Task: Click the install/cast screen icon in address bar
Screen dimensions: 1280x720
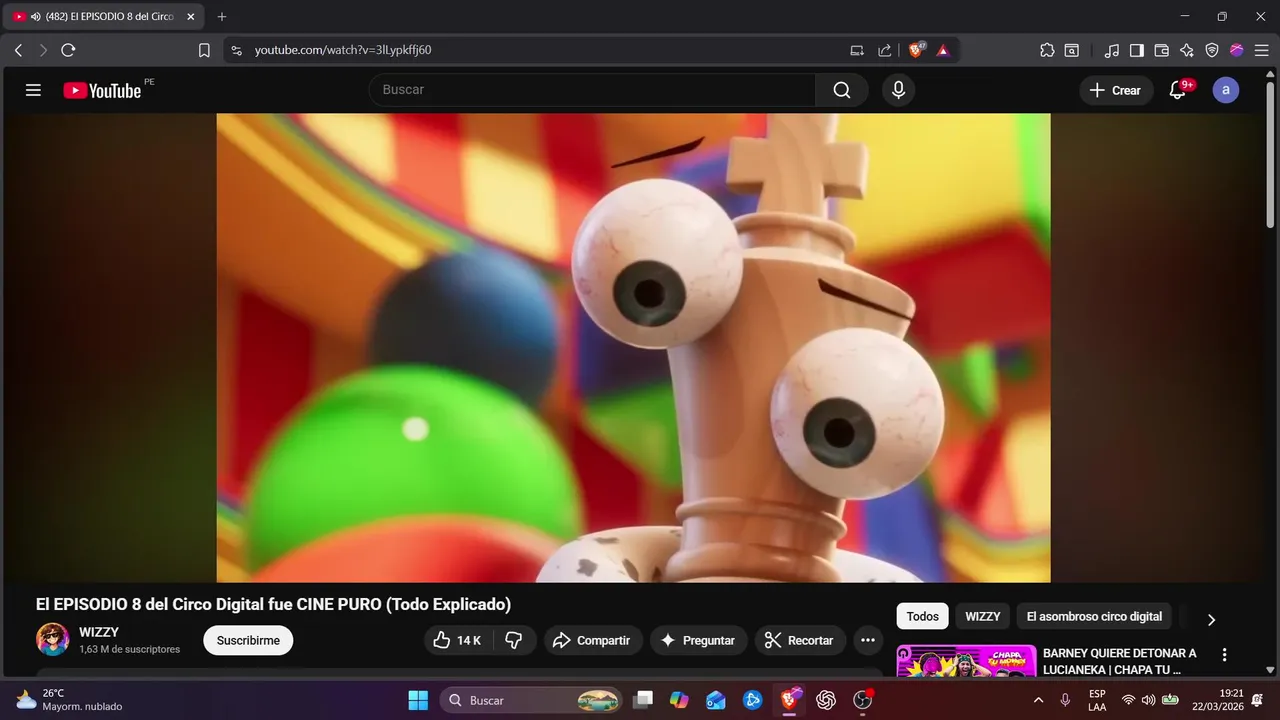Action: click(x=857, y=50)
